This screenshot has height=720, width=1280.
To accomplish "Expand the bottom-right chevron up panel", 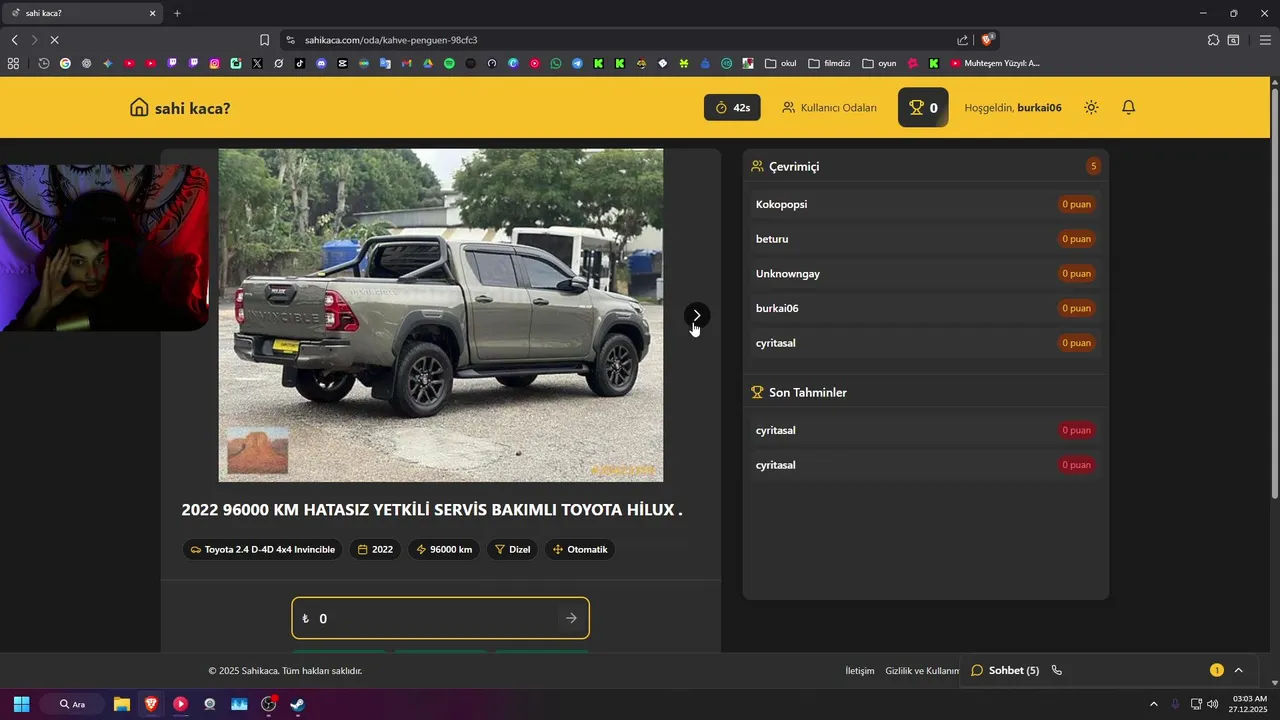I will click(x=1238, y=670).
